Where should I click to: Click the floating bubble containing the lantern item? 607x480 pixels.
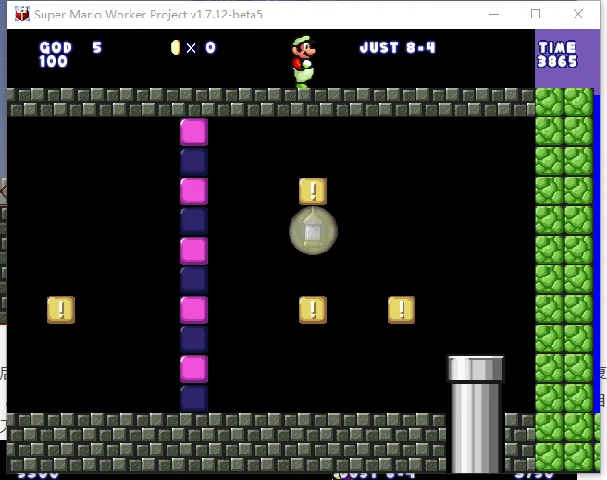(313, 231)
